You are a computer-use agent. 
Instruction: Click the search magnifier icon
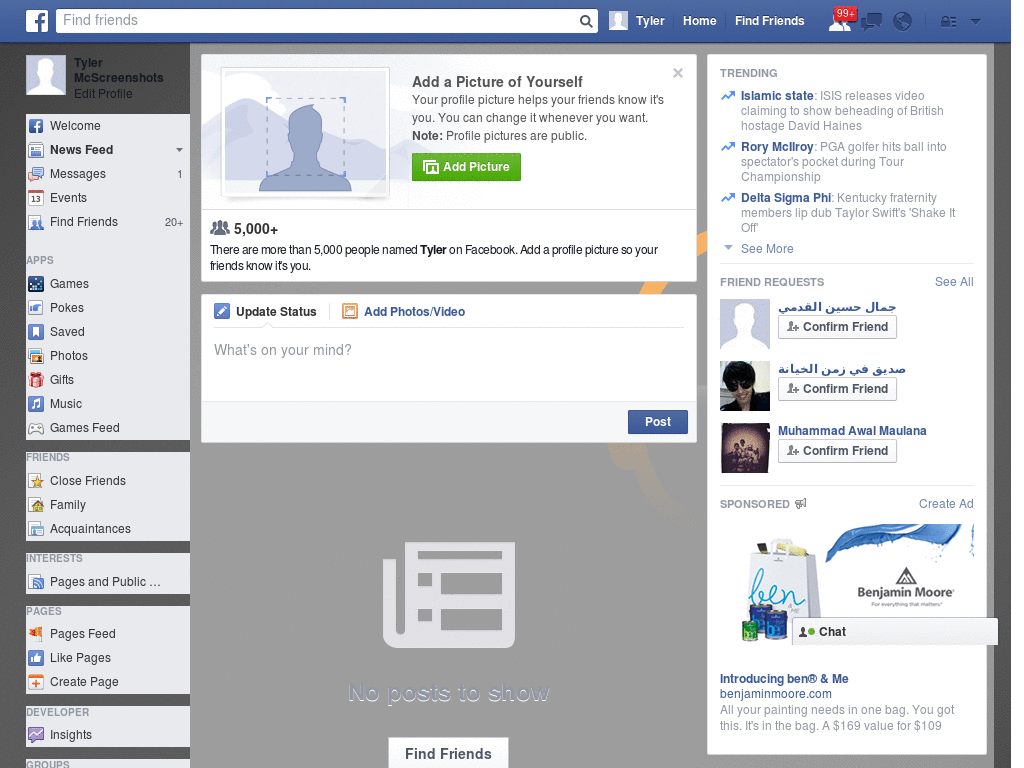[586, 21]
